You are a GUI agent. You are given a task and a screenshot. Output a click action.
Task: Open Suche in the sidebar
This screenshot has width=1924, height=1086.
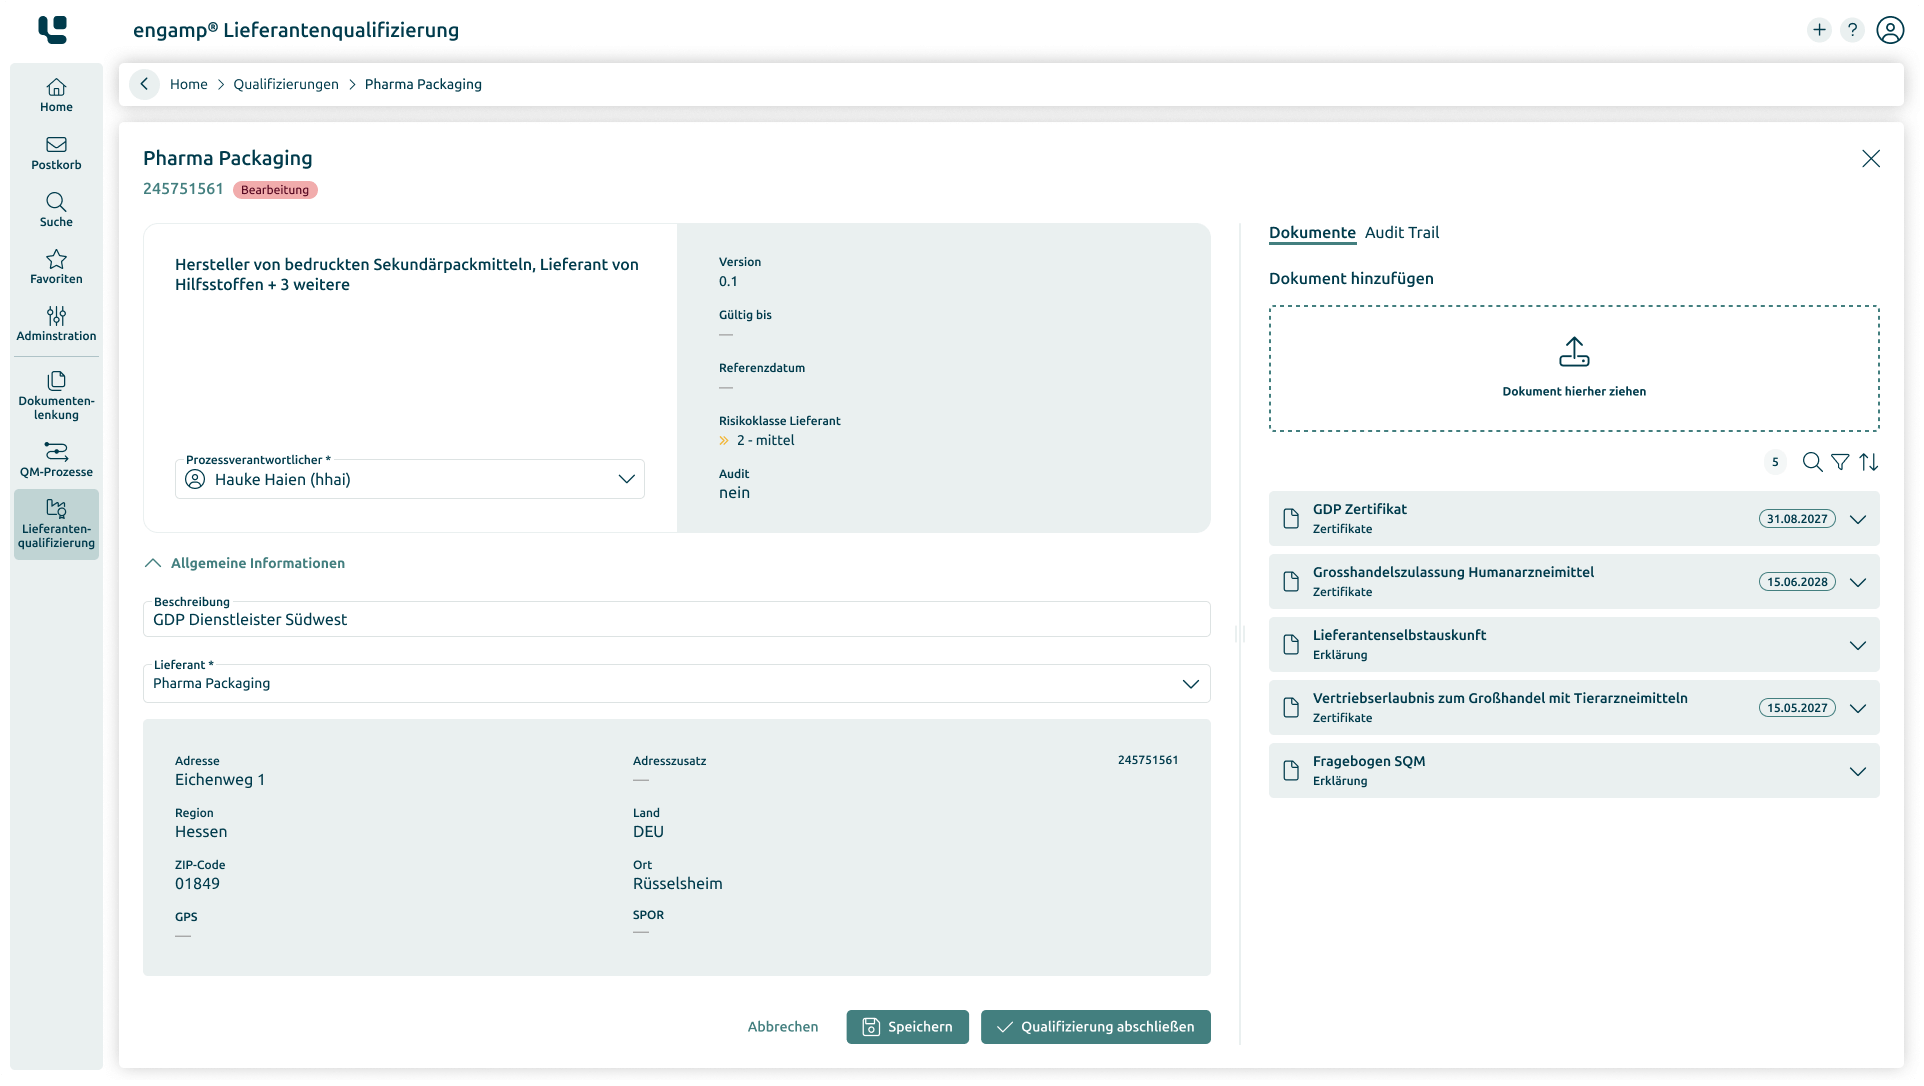point(56,210)
